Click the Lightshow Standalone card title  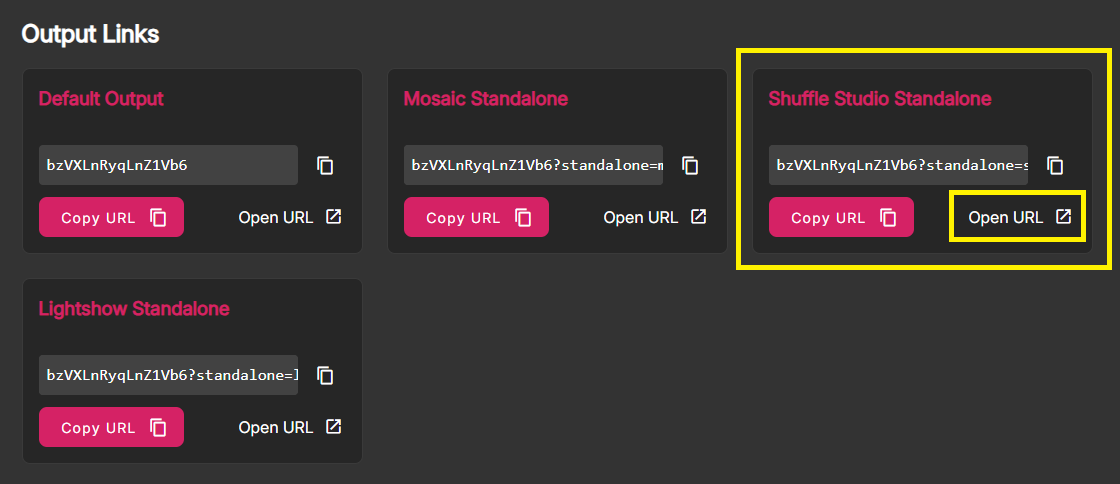click(134, 308)
